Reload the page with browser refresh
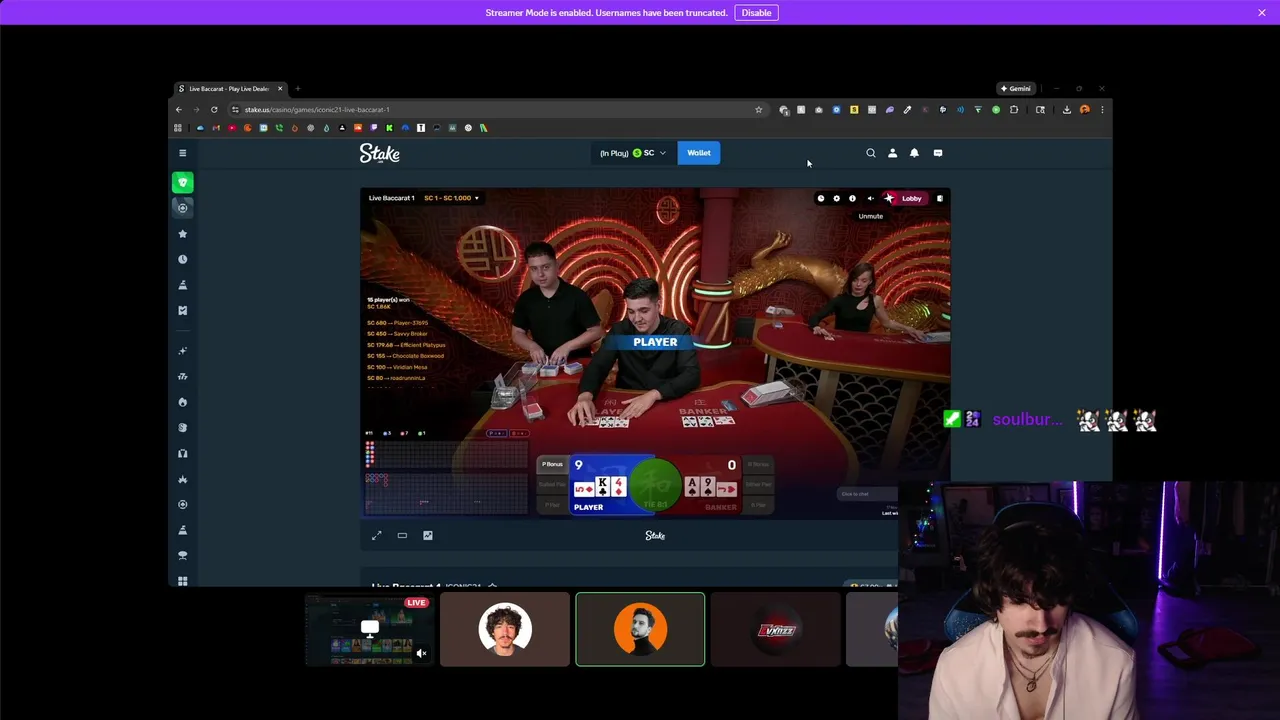Image resolution: width=1280 pixels, height=720 pixels. coord(214,110)
